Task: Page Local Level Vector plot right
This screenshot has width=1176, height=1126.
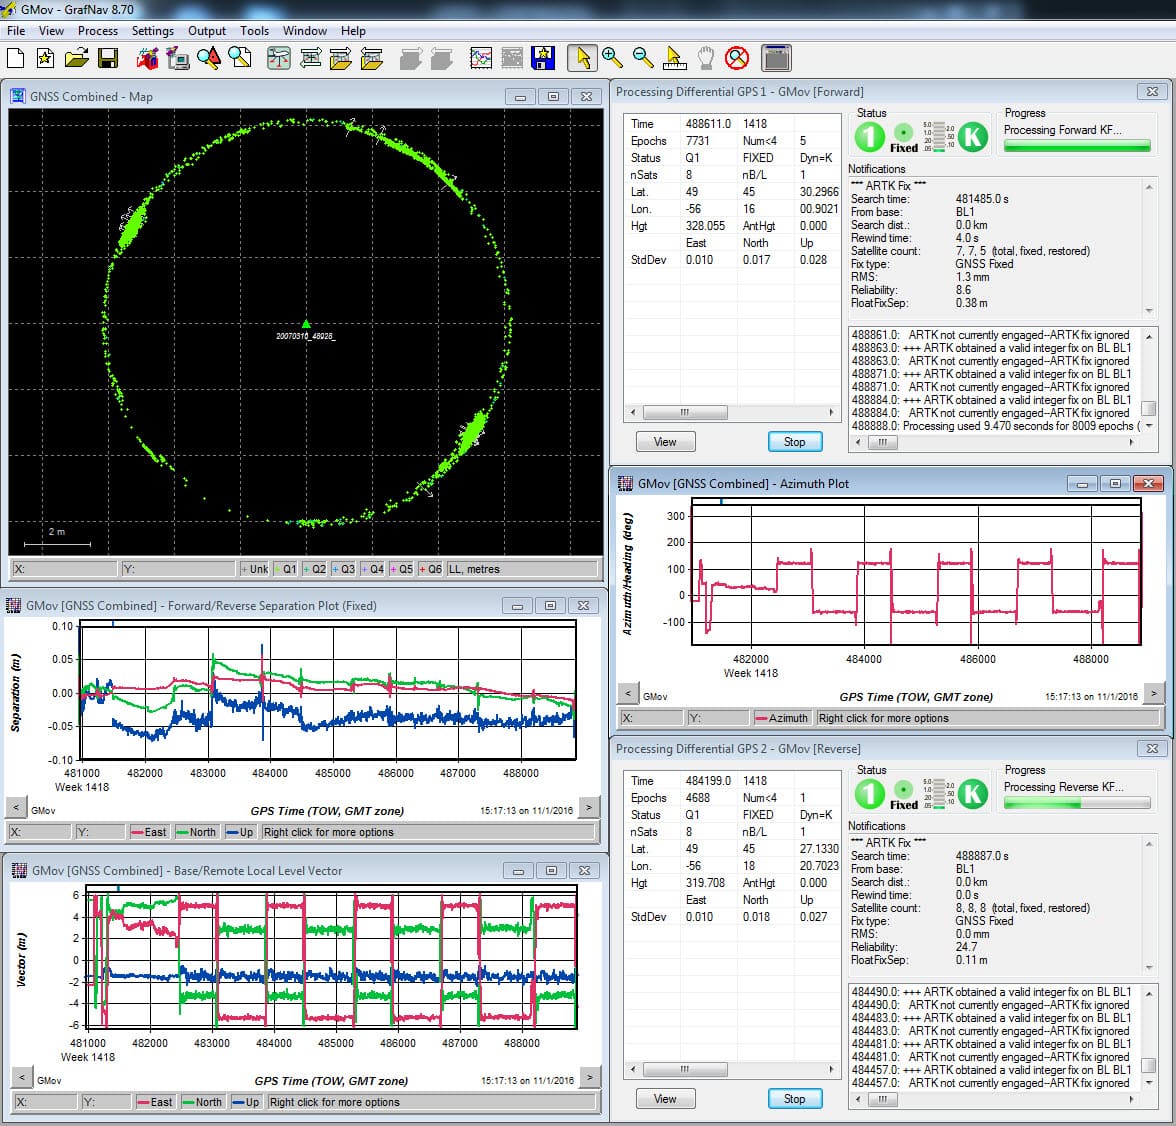Action: [590, 1077]
